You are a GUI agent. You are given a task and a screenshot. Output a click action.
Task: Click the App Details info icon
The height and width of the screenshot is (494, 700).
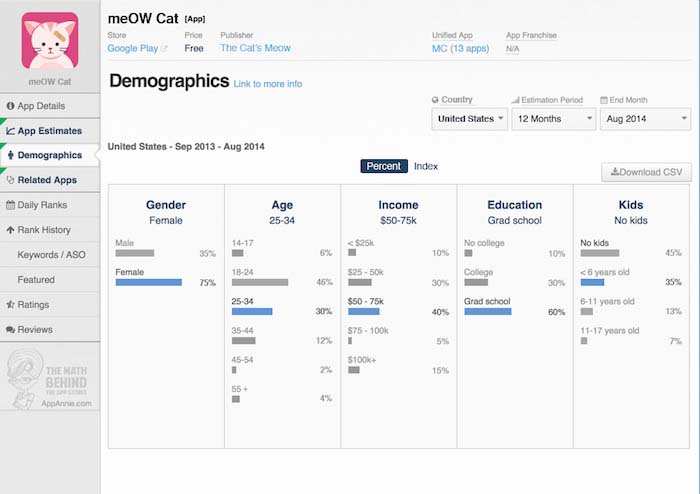tap(11, 106)
